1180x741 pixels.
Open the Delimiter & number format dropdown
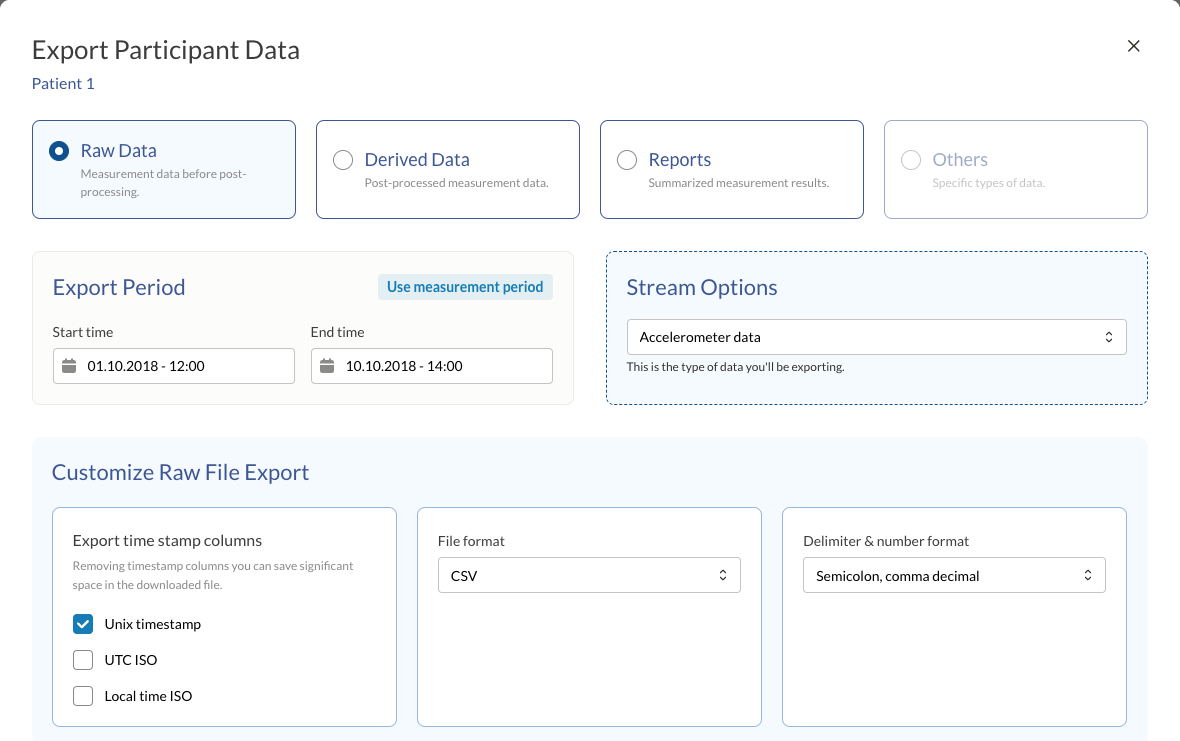pyautogui.click(x=954, y=575)
